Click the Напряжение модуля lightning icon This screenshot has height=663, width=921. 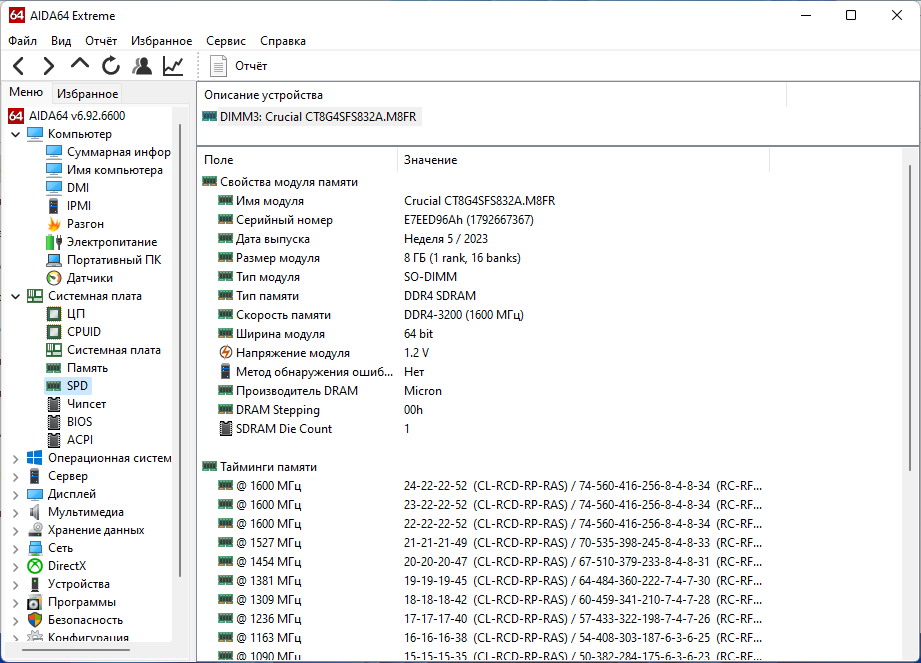[x=226, y=352]
